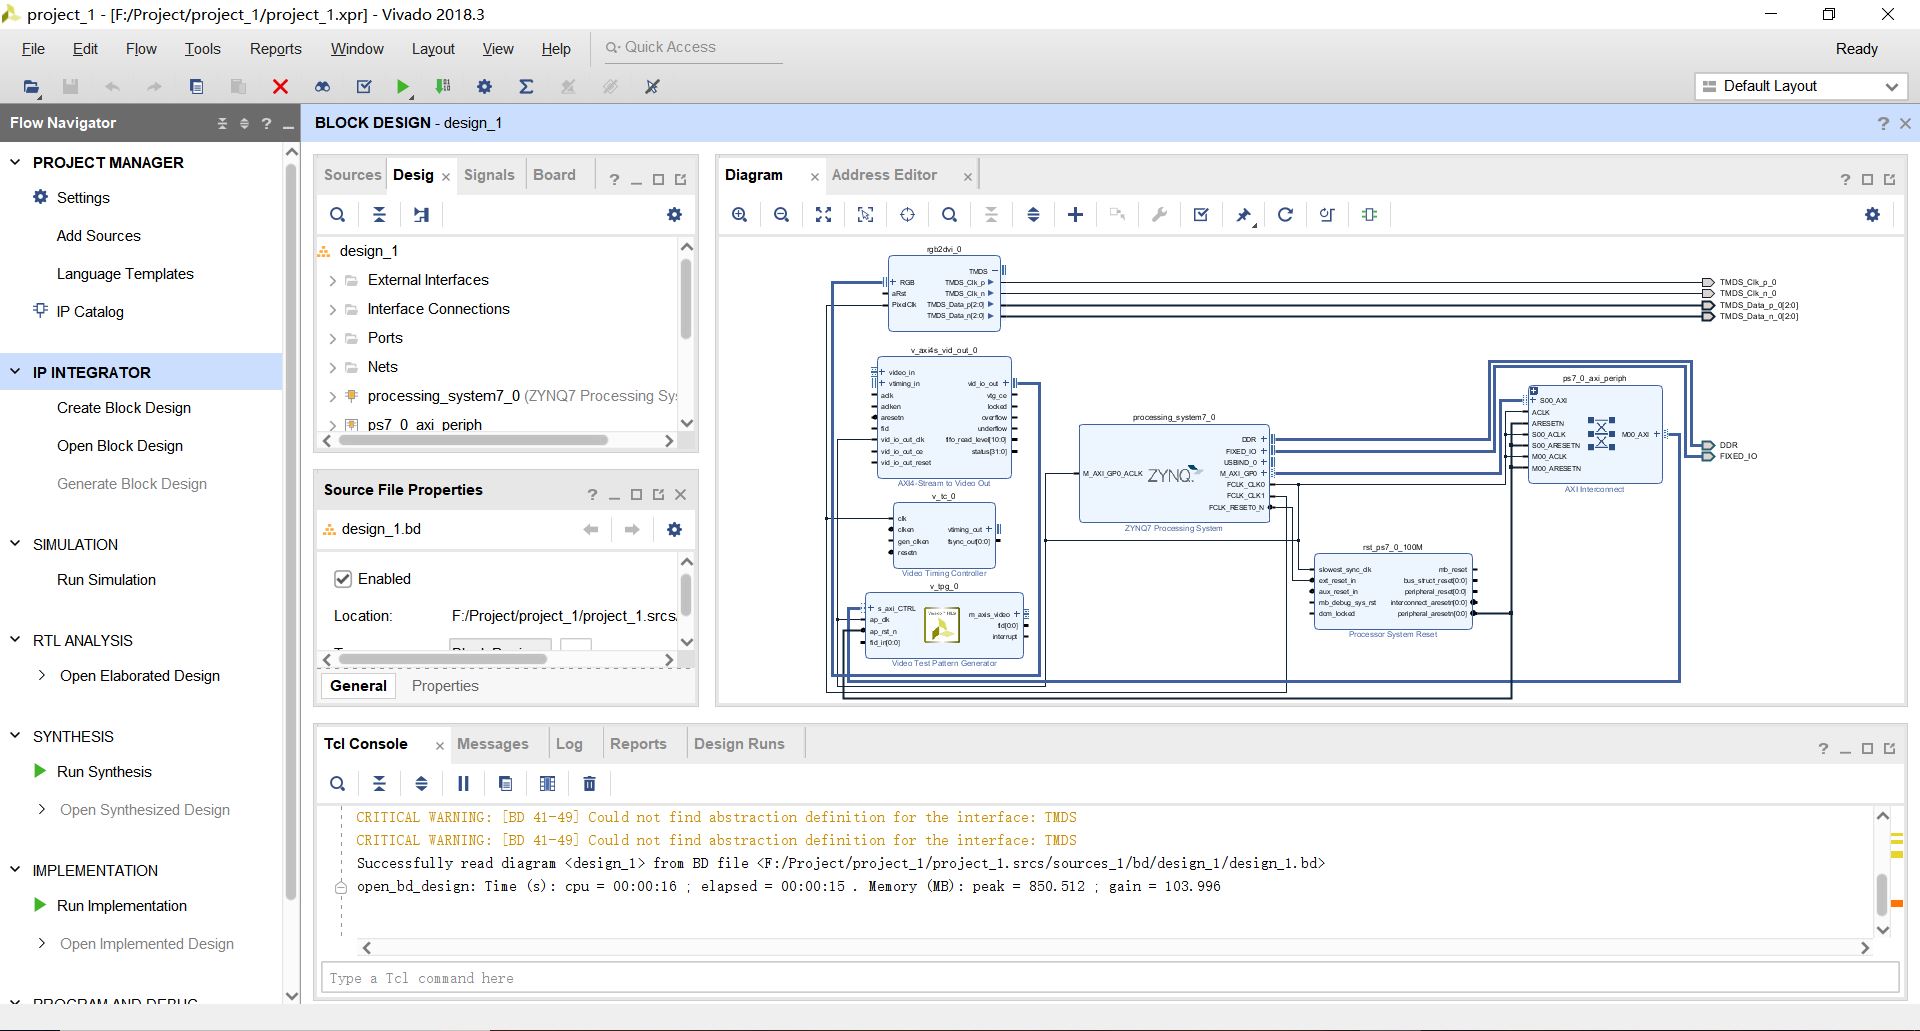Open the Reports menu
Viewport: 1920px width, 1031px height.
click(275, 49)
